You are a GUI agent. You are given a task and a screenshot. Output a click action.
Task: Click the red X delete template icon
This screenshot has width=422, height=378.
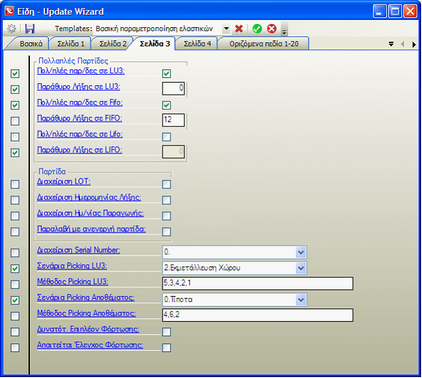239,29
